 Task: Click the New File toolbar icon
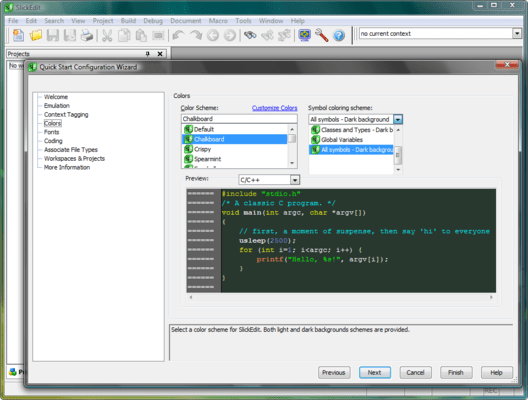(x=18, y=35)
